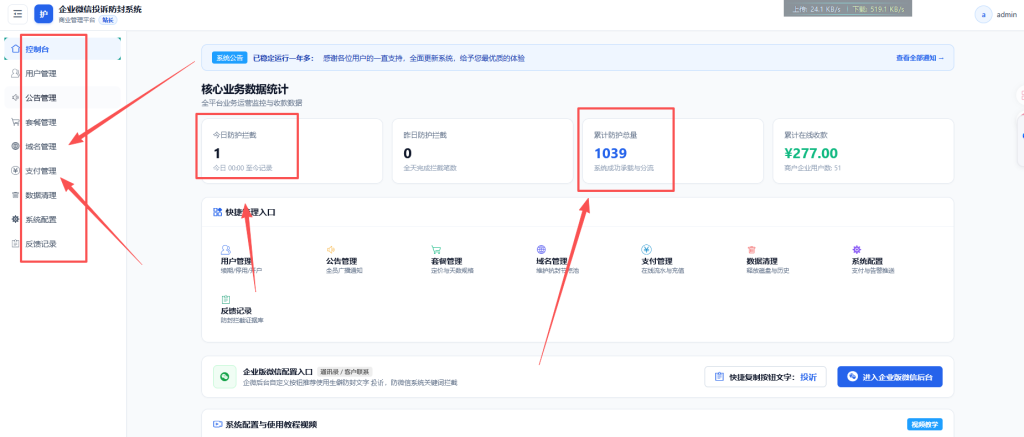This screenshot has width=1024, height=437.
Task: Open the admin avatar icon
Action: point(984,14)
